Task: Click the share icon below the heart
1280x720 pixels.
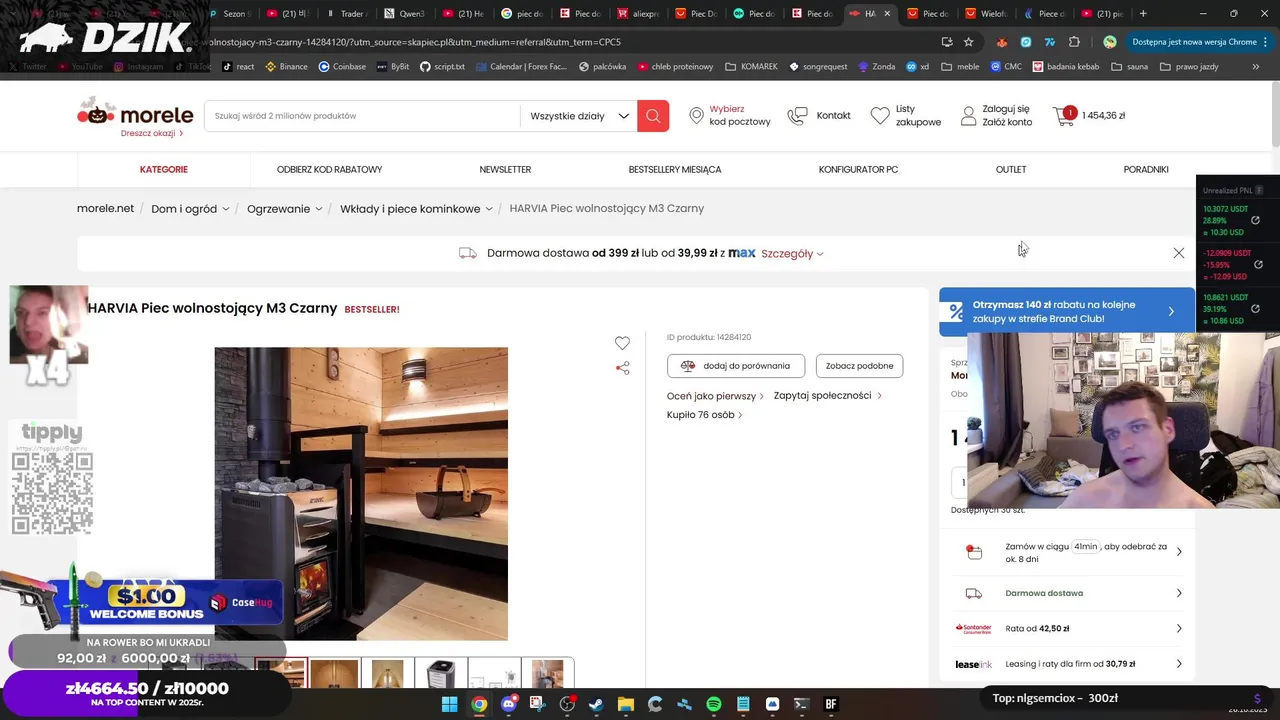Action: [x=622, y=368]
